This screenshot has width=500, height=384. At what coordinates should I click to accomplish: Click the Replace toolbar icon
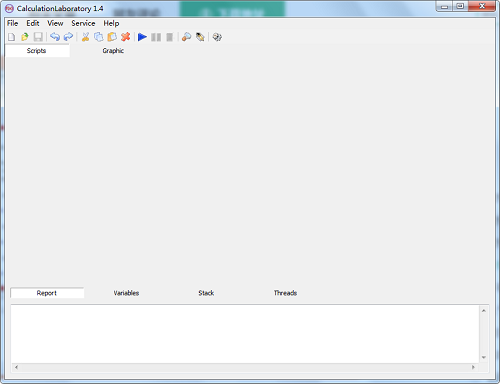(x=200, y=37)
